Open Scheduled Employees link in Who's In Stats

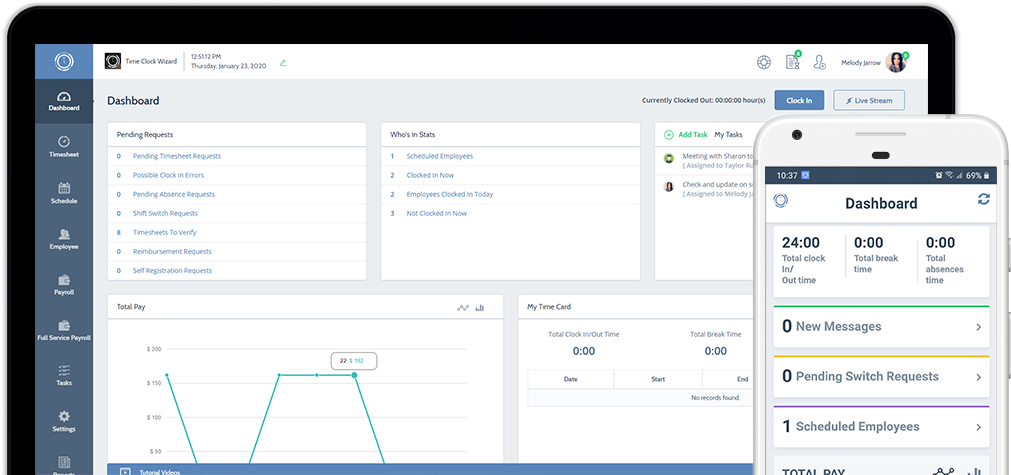(x=440, y=156)
